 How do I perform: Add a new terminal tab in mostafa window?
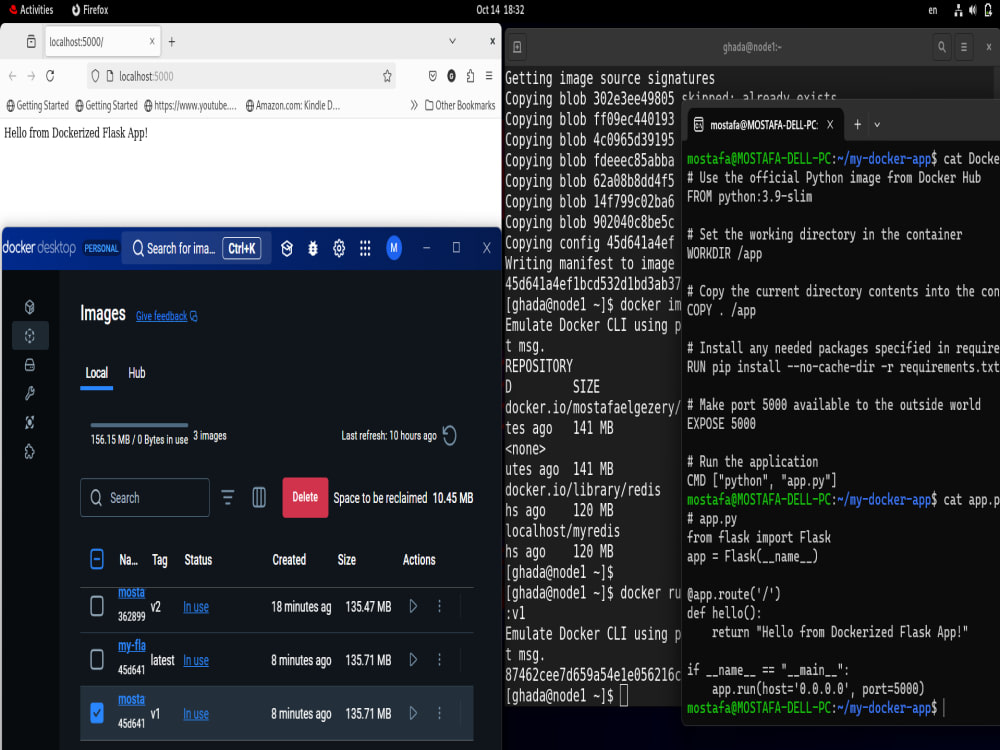[857, 125]
